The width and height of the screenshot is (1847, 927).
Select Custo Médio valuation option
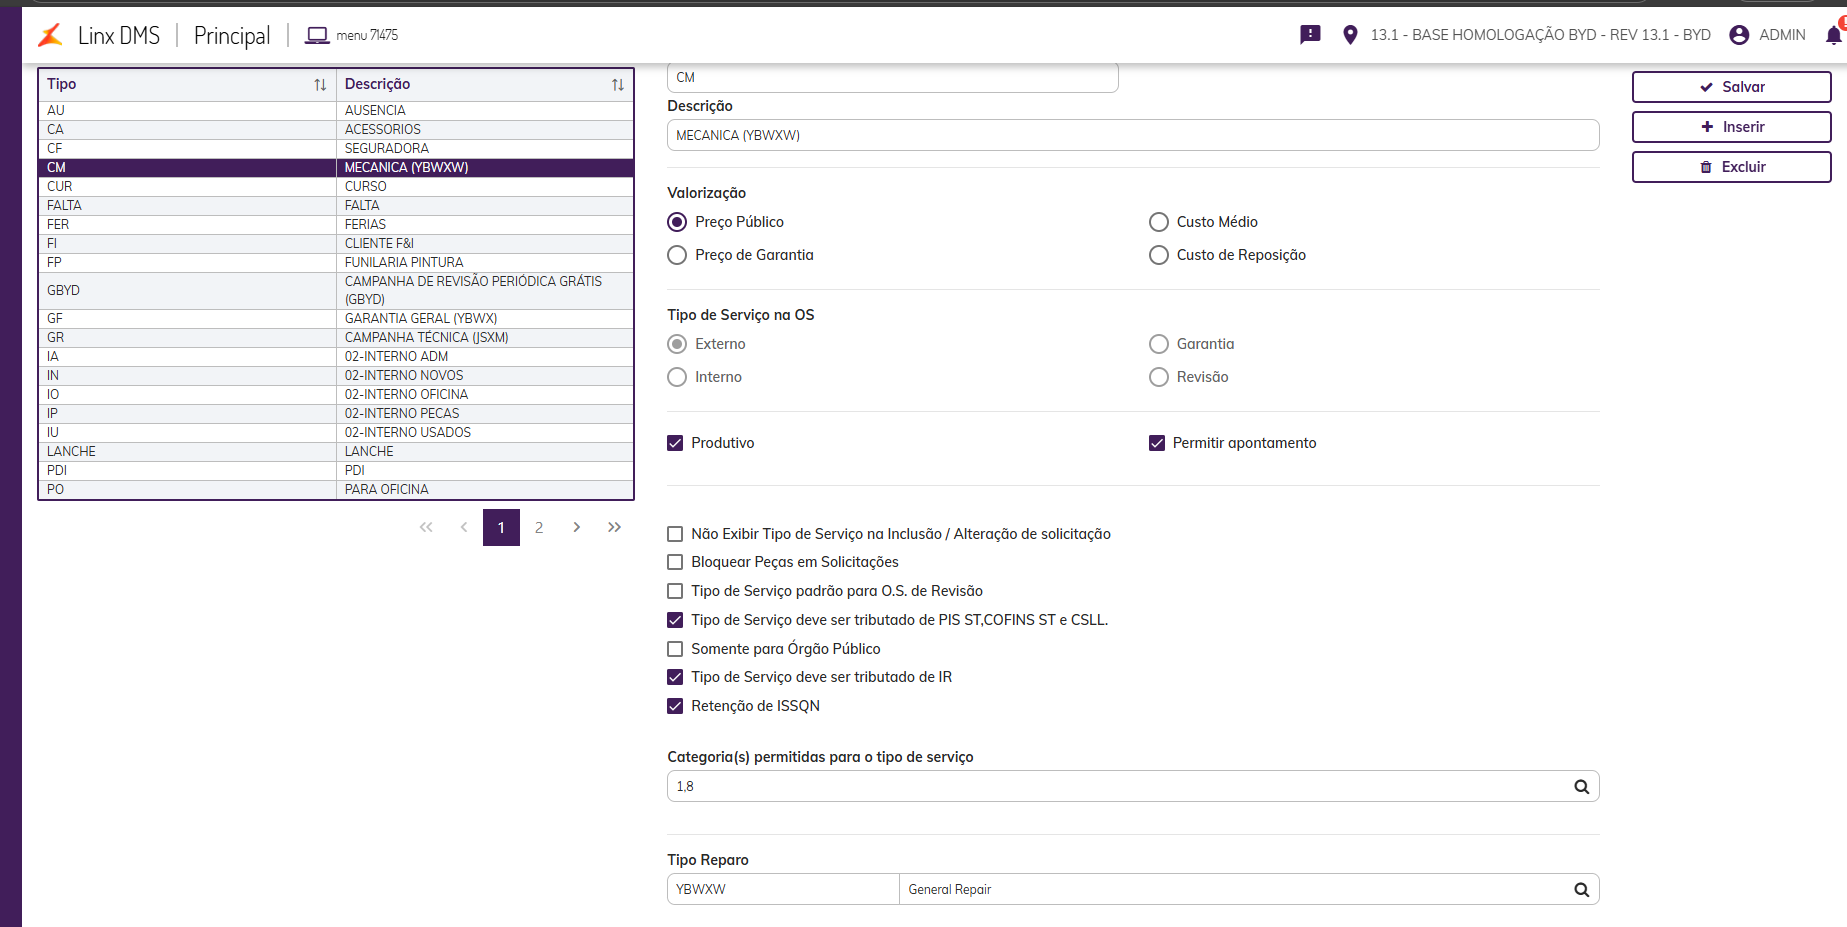coord(1159,222)
